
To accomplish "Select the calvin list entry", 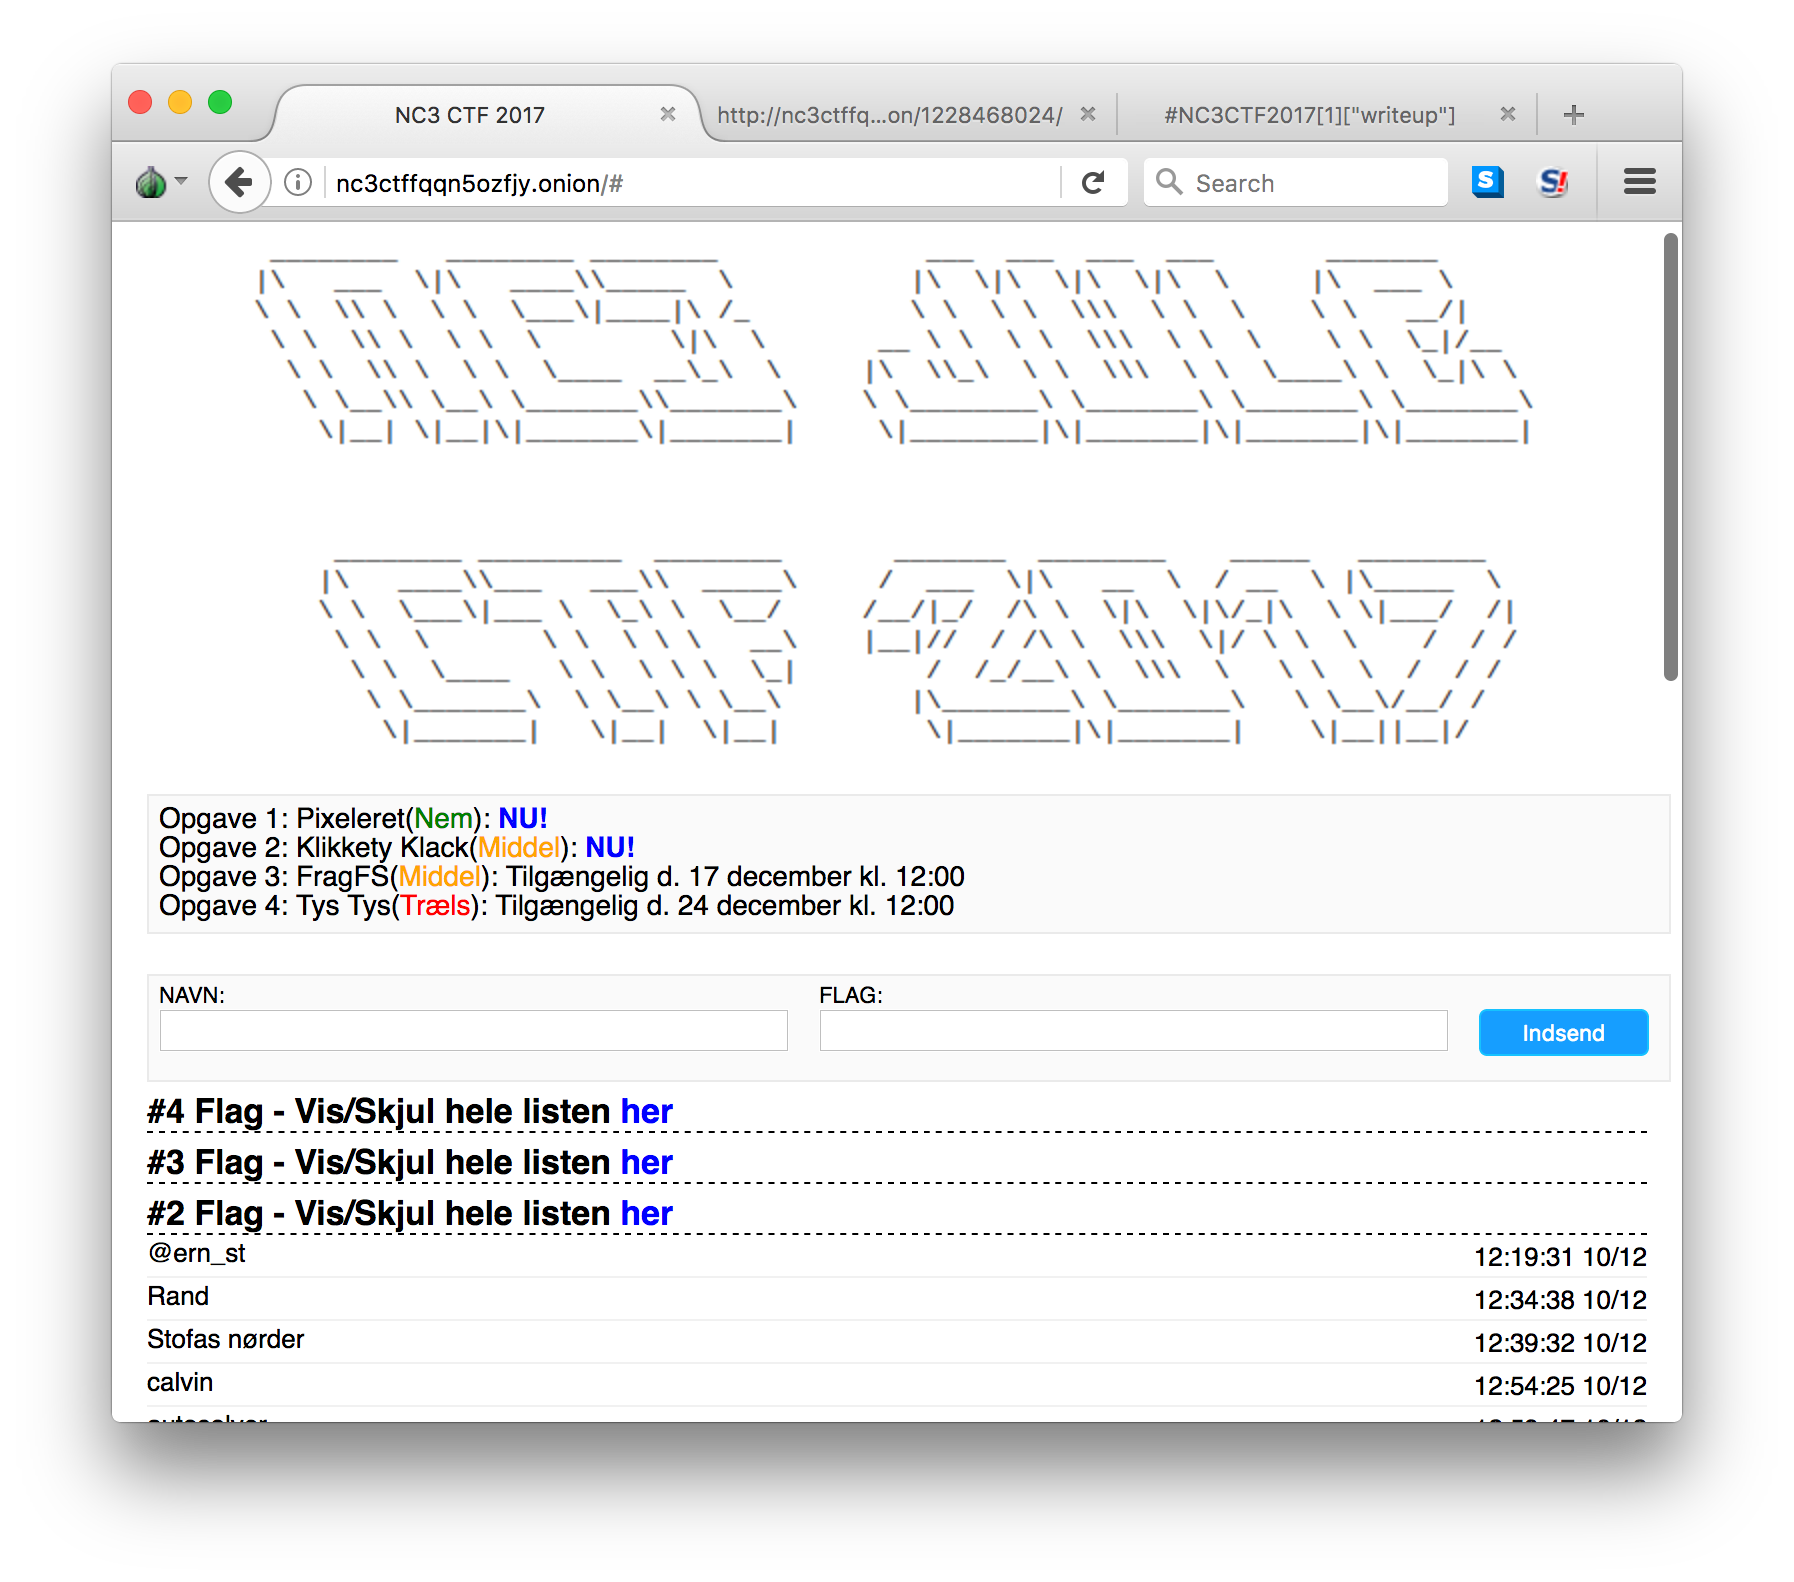I will (180, 1383).
